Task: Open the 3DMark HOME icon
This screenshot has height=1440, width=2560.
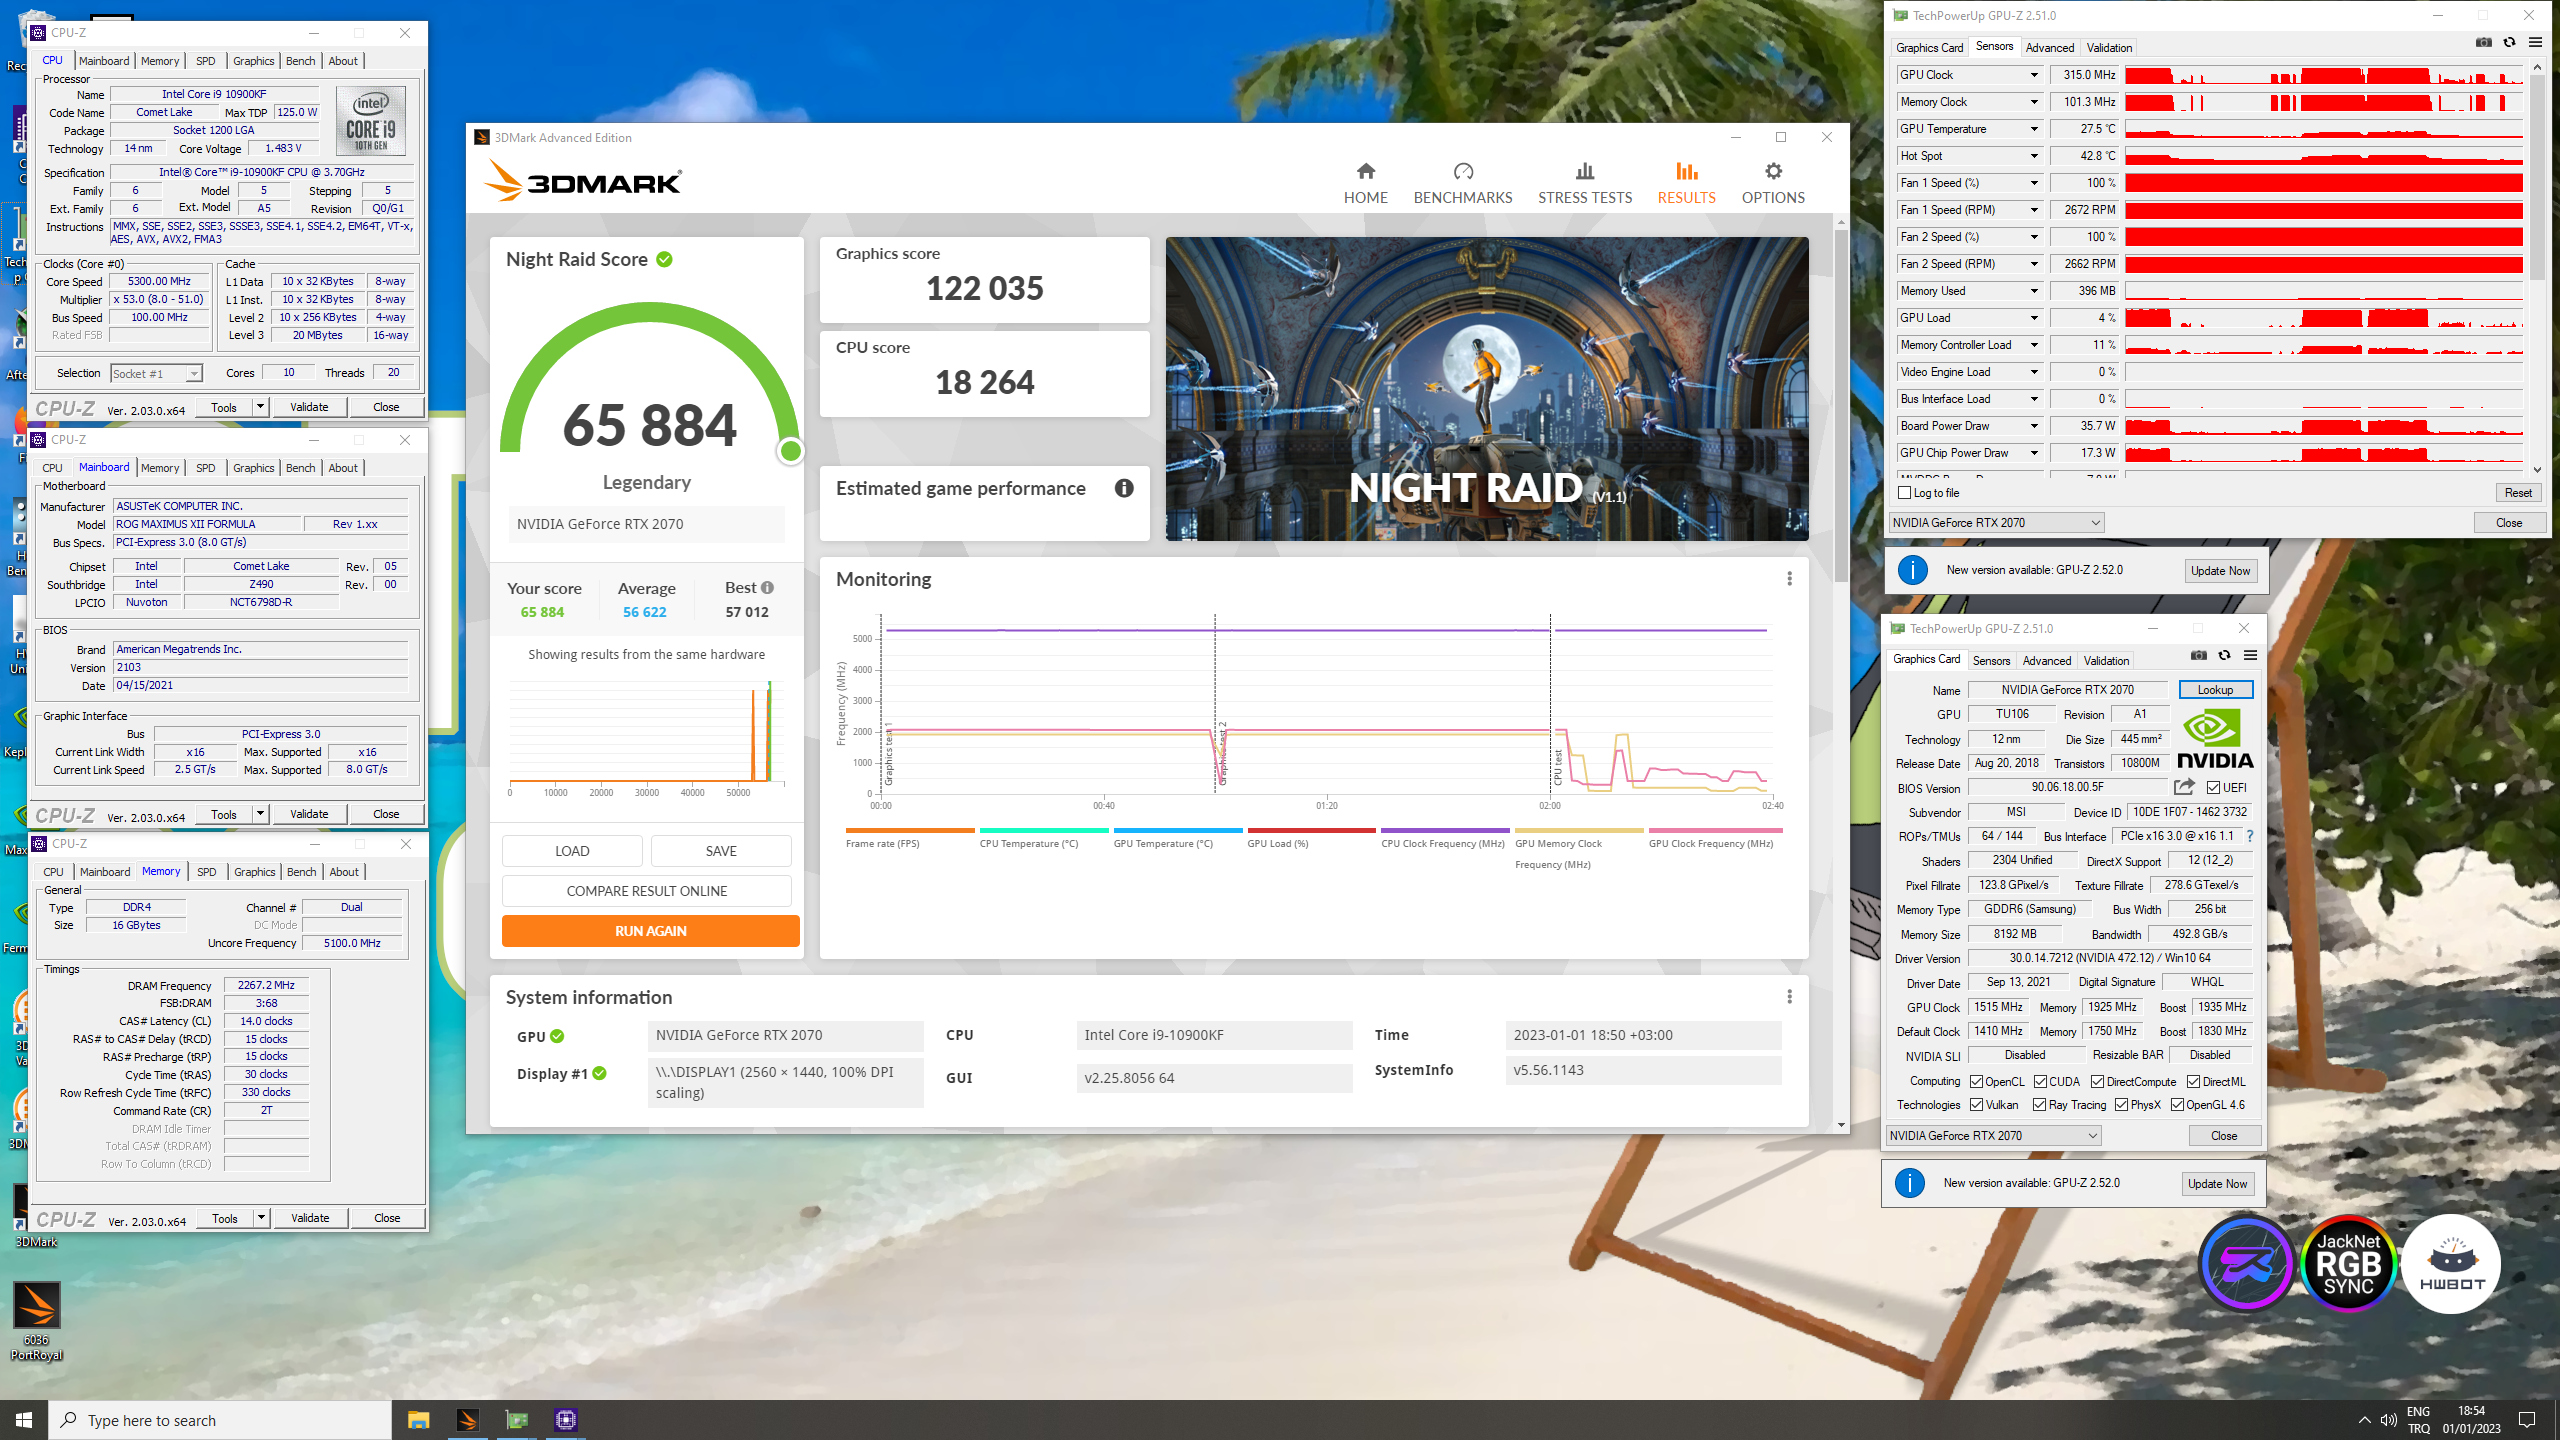Action: pos(1365,171)
